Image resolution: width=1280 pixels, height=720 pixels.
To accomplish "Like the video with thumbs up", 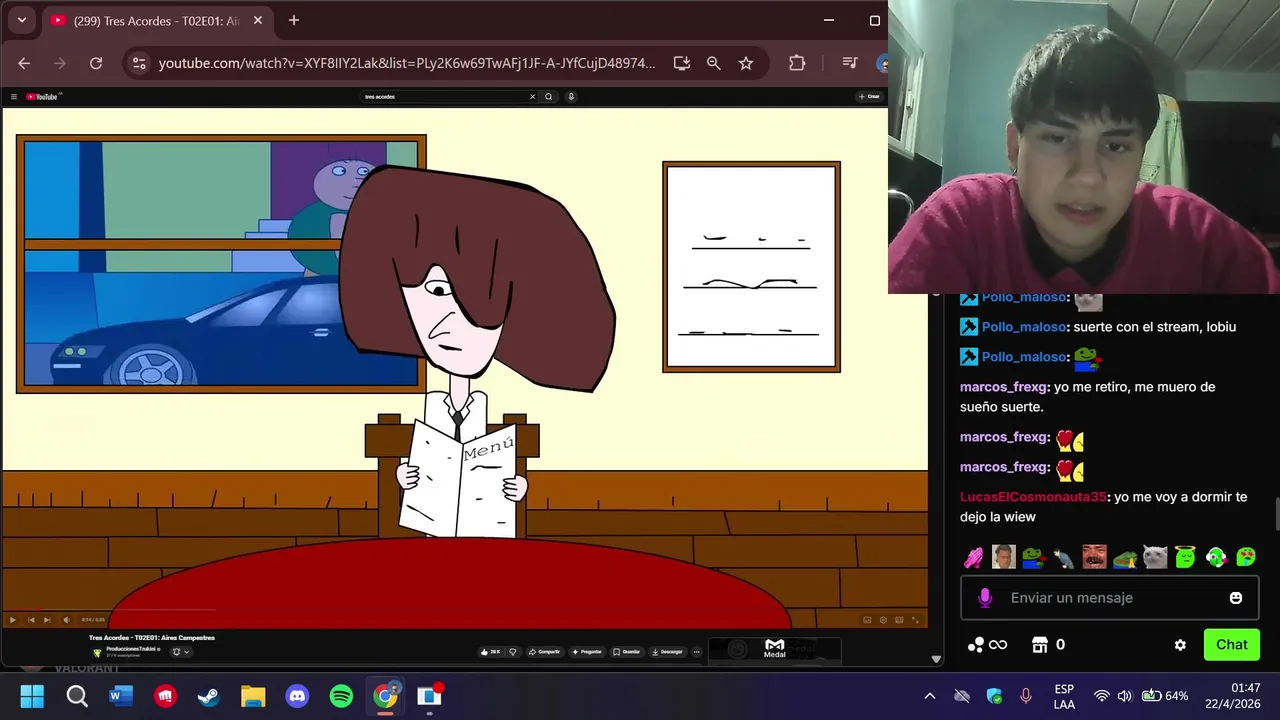I will (x=490, y=652).
